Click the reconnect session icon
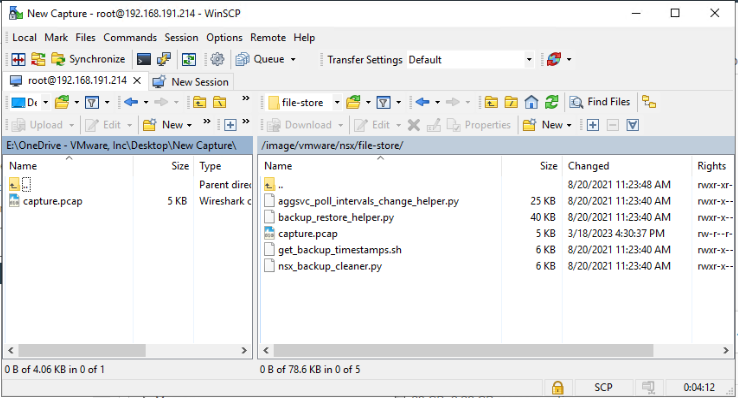 [x=554, y=59]
